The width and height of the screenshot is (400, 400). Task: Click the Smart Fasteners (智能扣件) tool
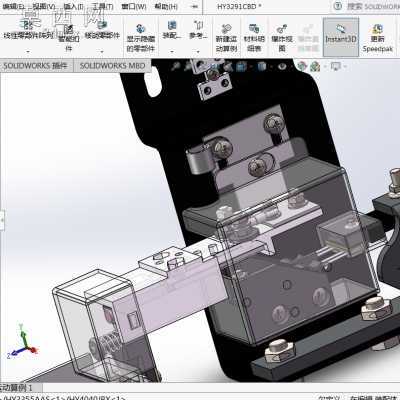coord(69,39)
